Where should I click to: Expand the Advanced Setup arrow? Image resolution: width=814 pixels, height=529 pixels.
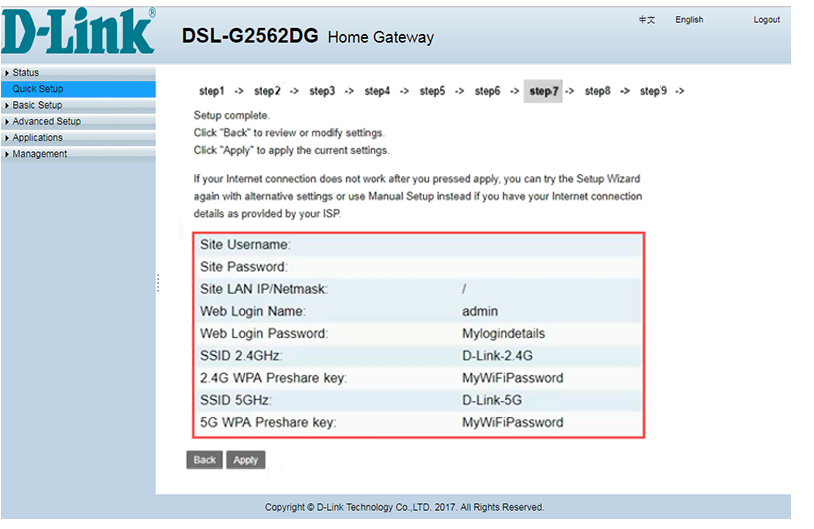[x=7, y=122]
